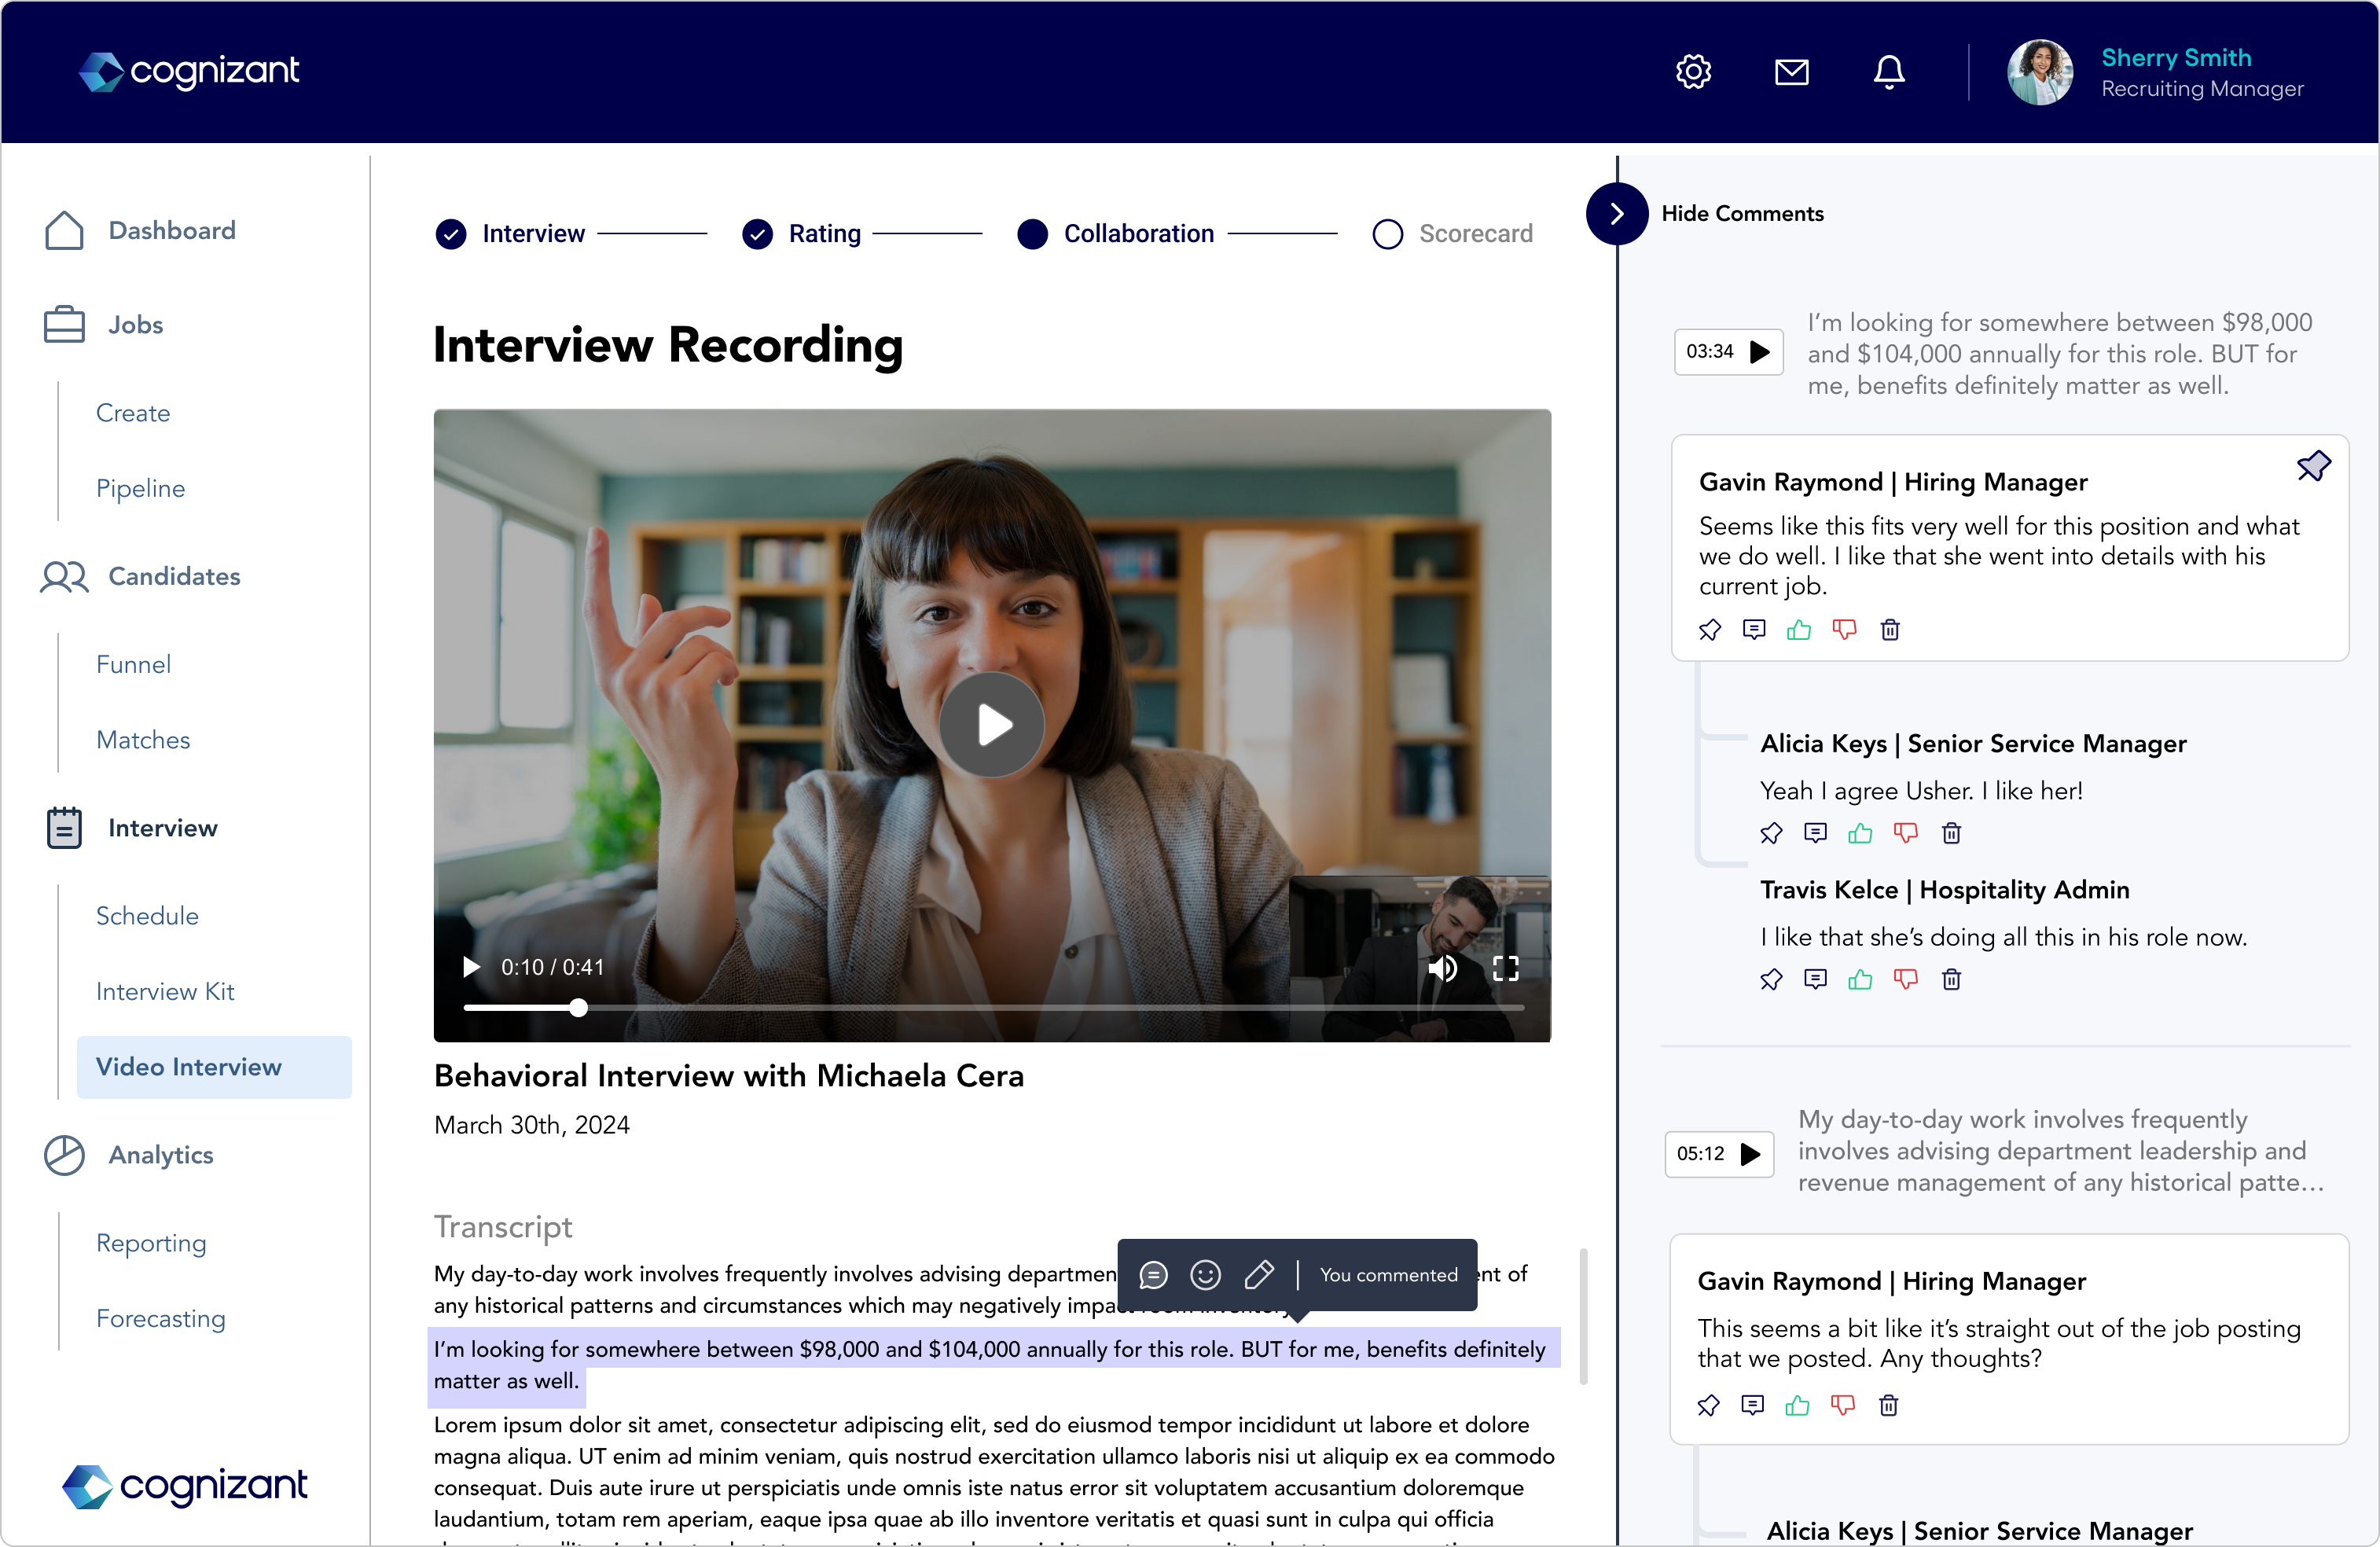This screenshot has width=2380, height=1547.
Task: Click the pencil edit icon in transcript popup
Action: point(1258,1275)
